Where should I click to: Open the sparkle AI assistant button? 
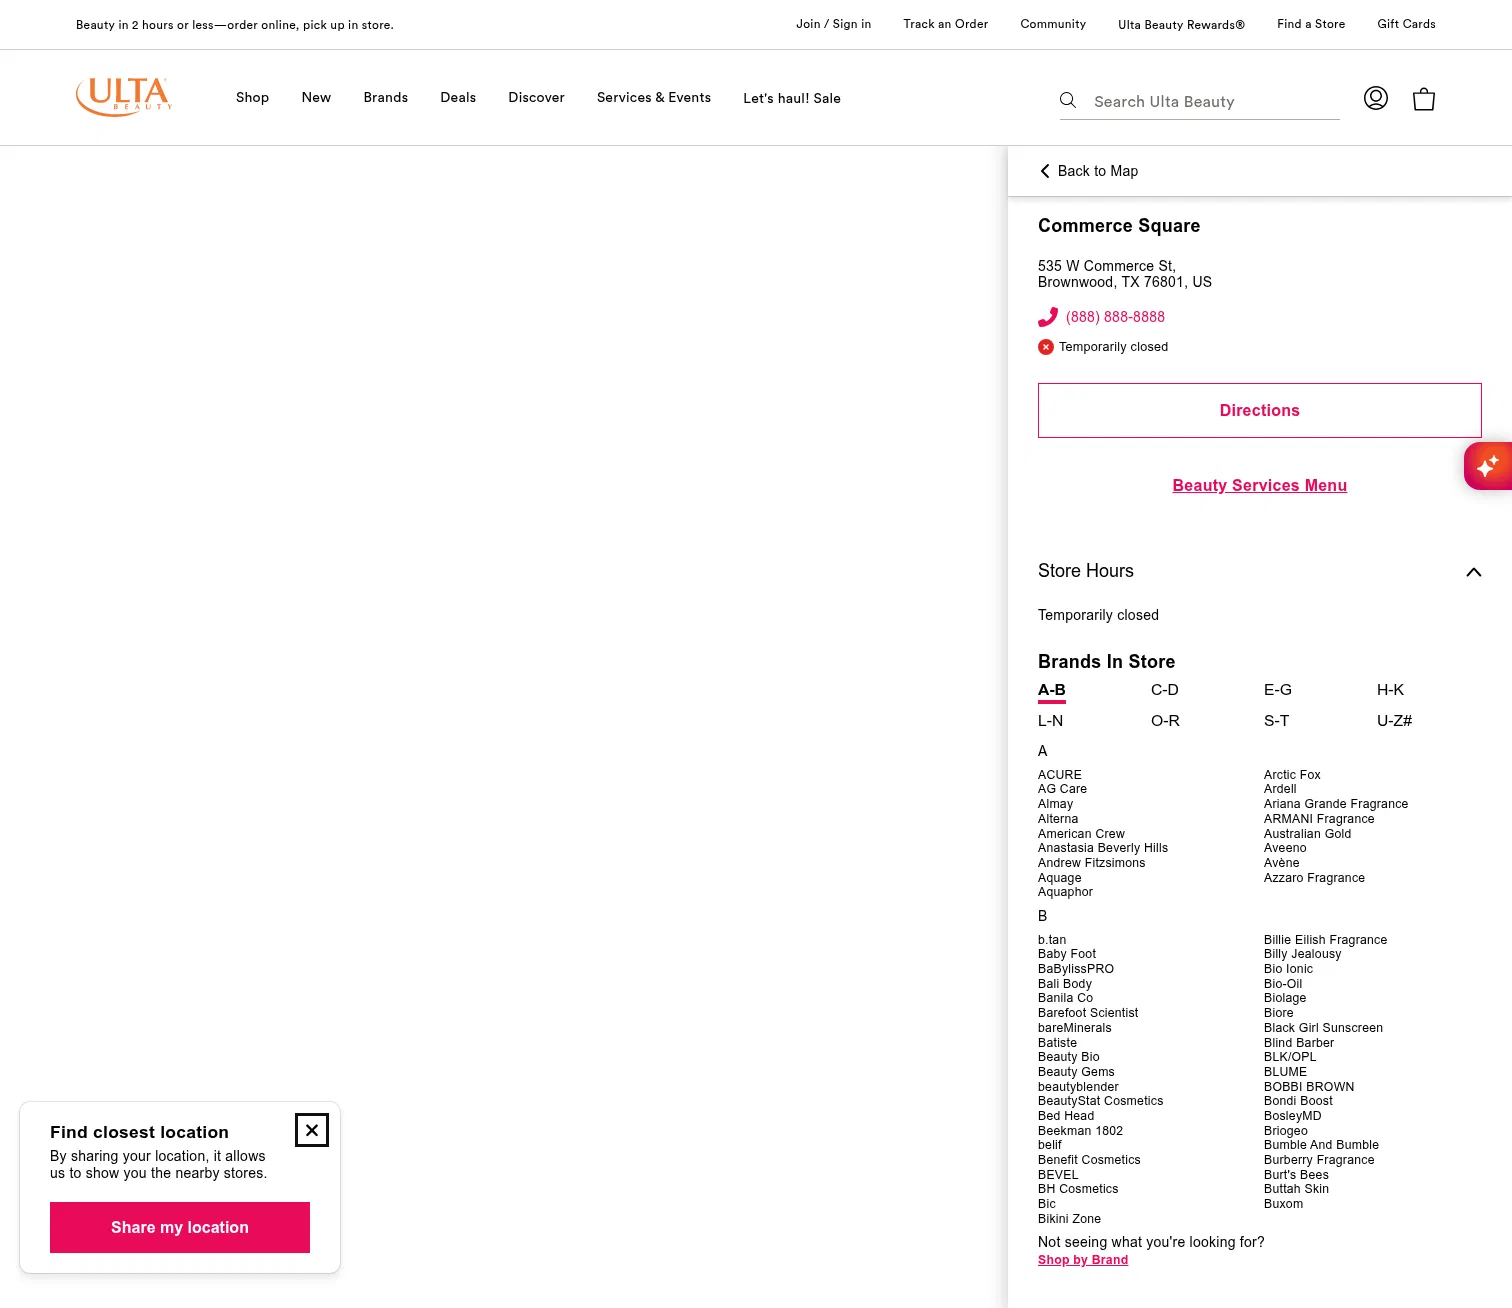click(1488, 466)
